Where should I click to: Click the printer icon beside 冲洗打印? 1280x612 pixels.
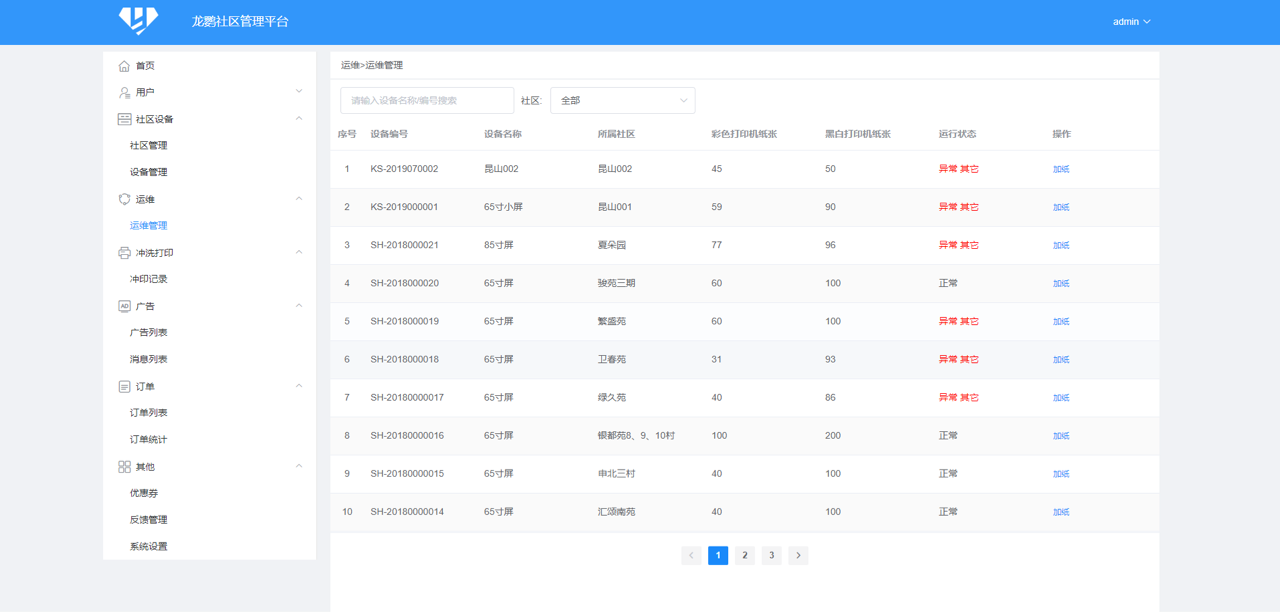pos(124,253)
